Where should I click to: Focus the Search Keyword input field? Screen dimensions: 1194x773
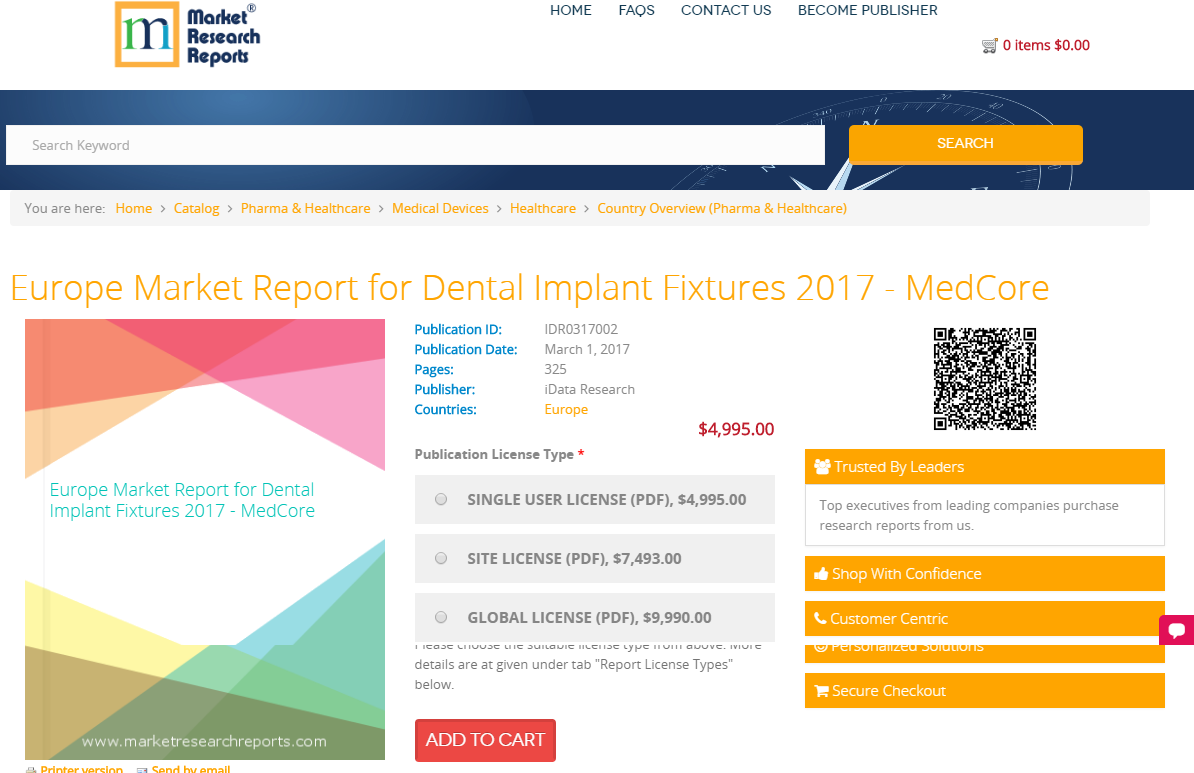tap(415, 145)
